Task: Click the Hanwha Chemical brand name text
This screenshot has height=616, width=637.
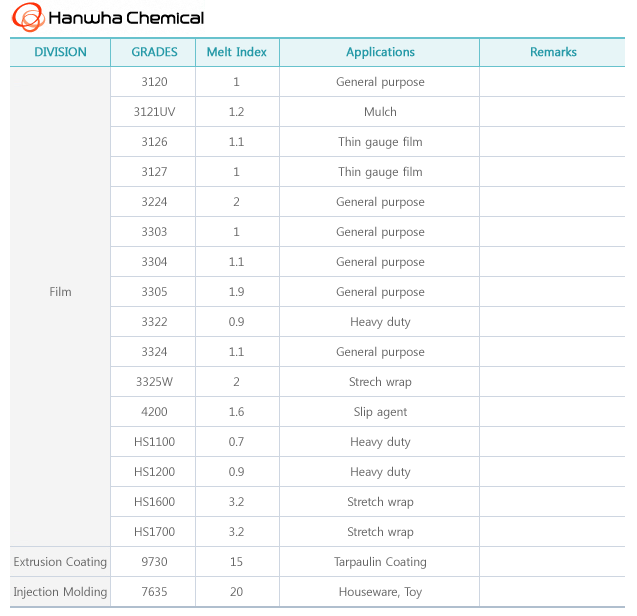Action: pos(126,18)
